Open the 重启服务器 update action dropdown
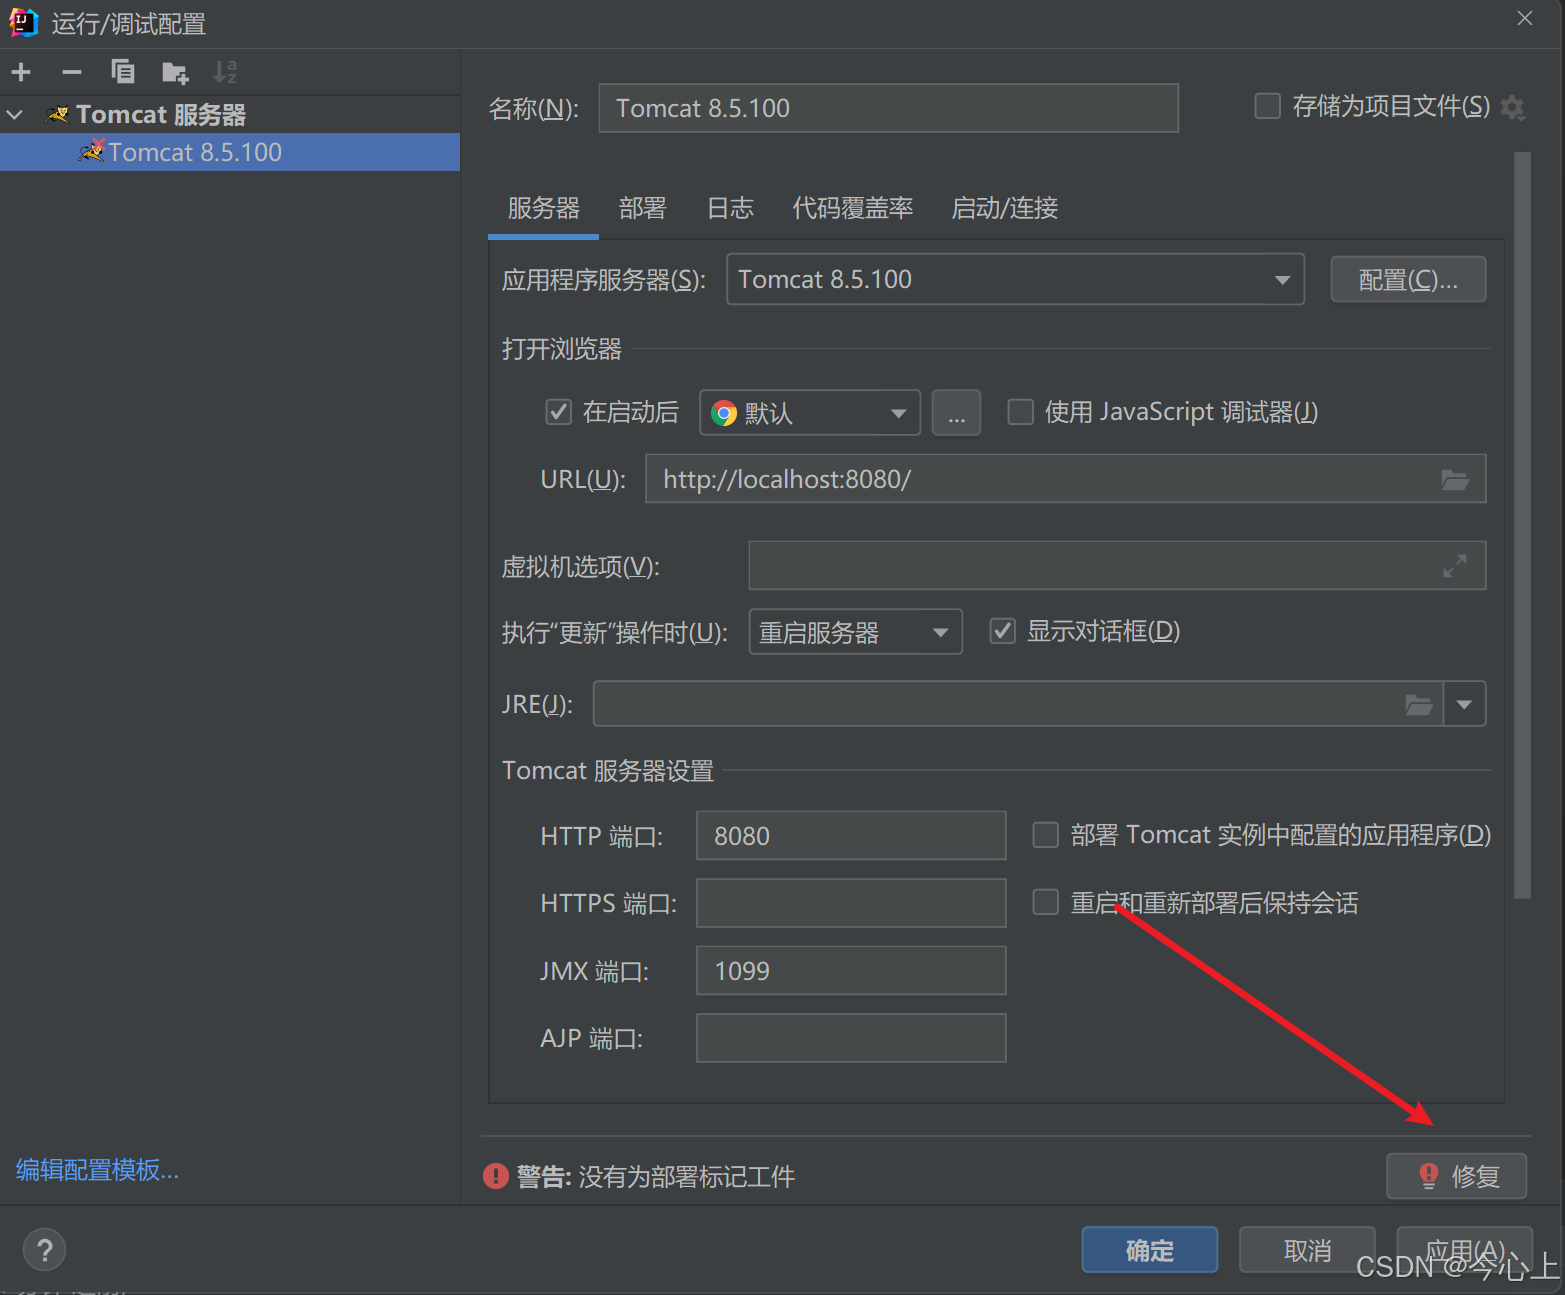This screenshot has width=1565, height=1295. click(x=856, y=632)
